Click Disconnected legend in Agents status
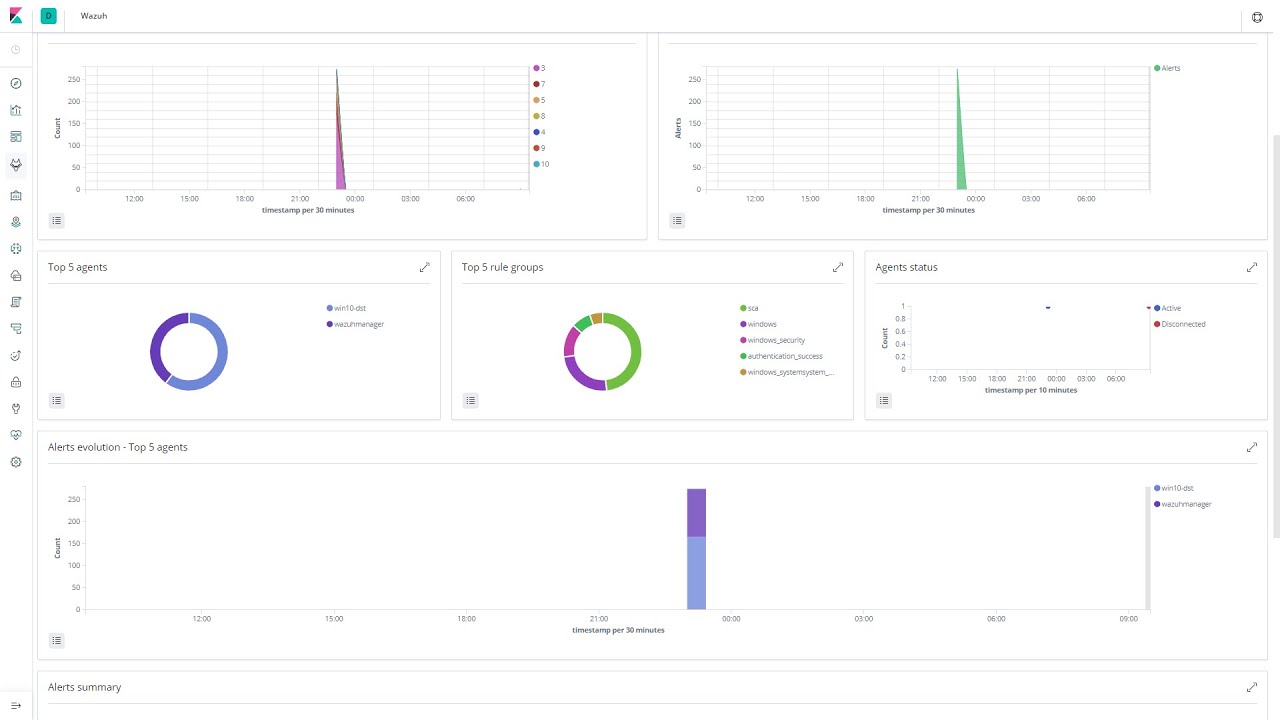The height and width of the screenshot is (720, 1280). (x=1179, y=324)
